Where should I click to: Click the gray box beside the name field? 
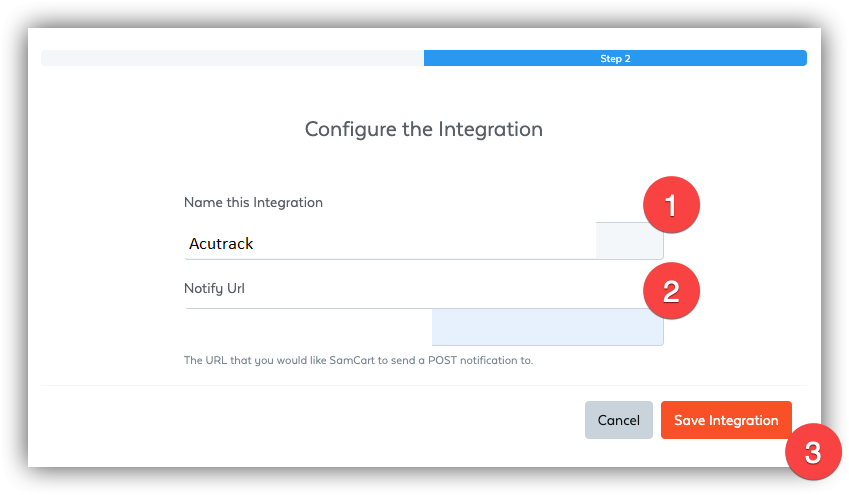[629, 240]
